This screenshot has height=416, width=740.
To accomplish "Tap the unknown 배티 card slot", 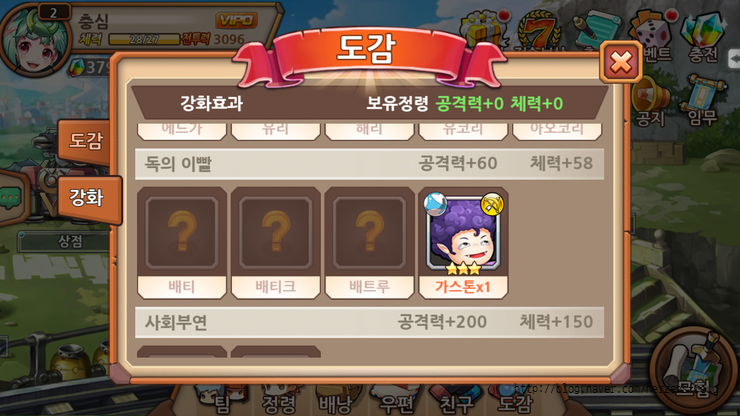I will [182, 243].
